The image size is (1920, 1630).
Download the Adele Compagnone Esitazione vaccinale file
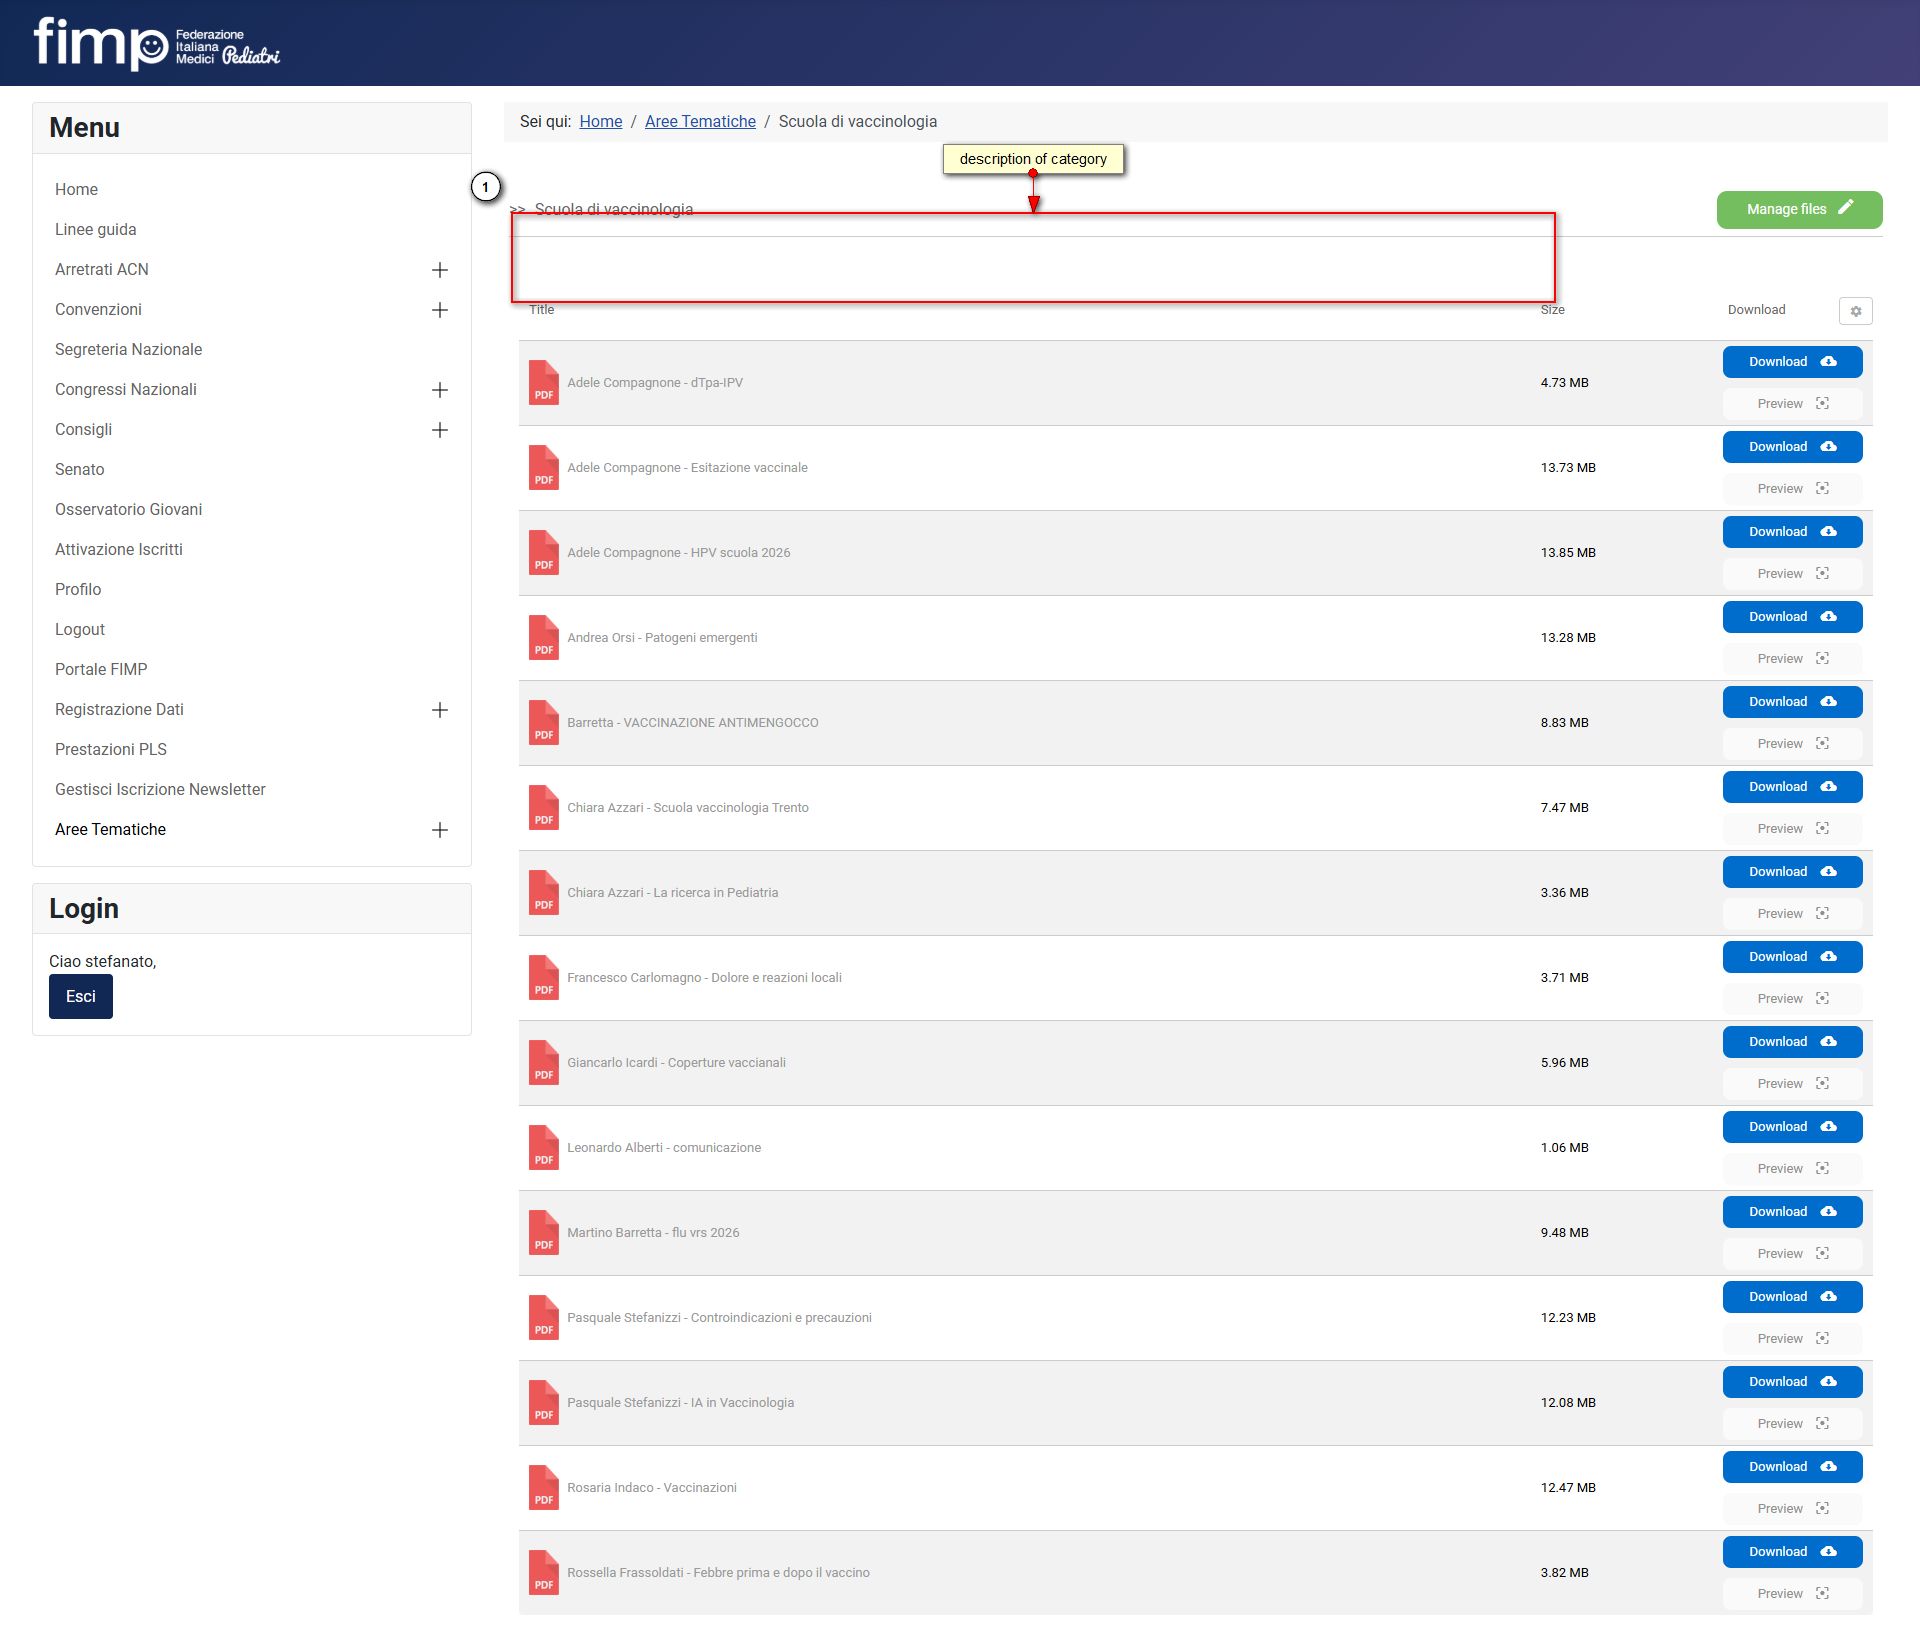click(1792, 447)
